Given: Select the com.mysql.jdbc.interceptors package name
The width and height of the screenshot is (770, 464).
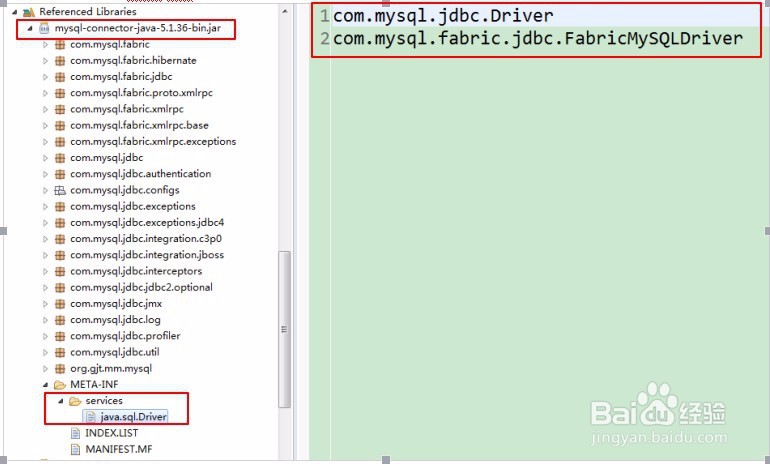Looking at the screenshot, I should [x=136, y=272].
